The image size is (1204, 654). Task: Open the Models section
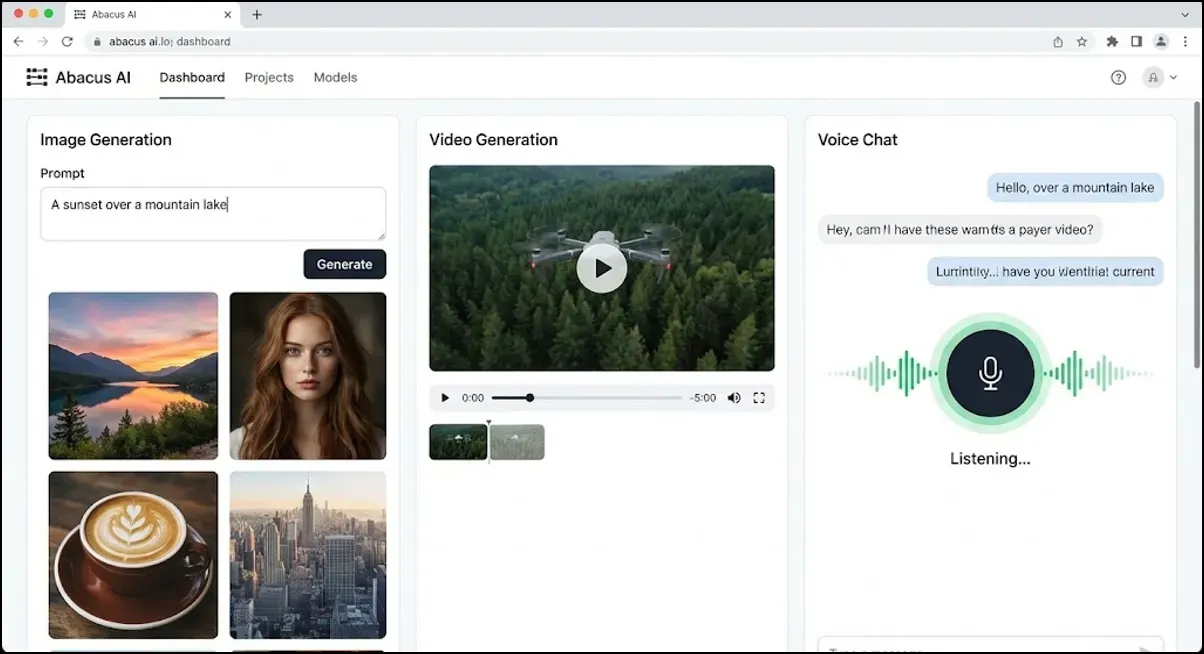click(335, 77)
